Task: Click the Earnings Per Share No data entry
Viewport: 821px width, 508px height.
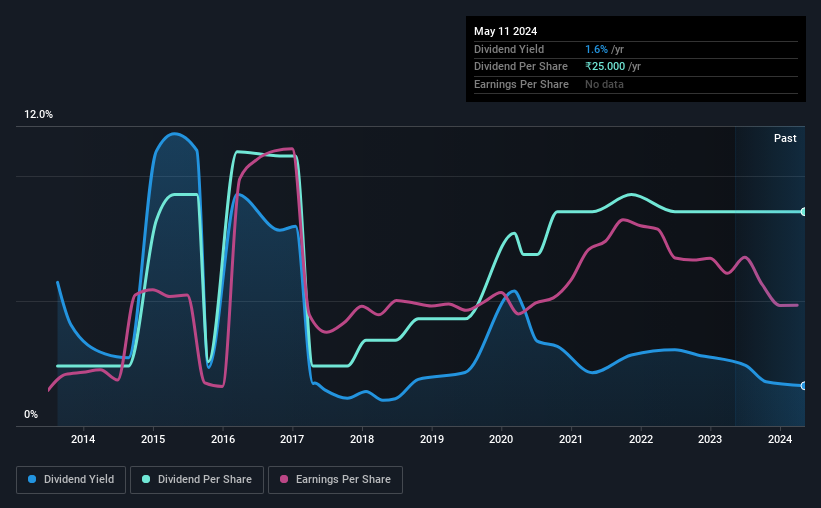Action: click(604, 84)
